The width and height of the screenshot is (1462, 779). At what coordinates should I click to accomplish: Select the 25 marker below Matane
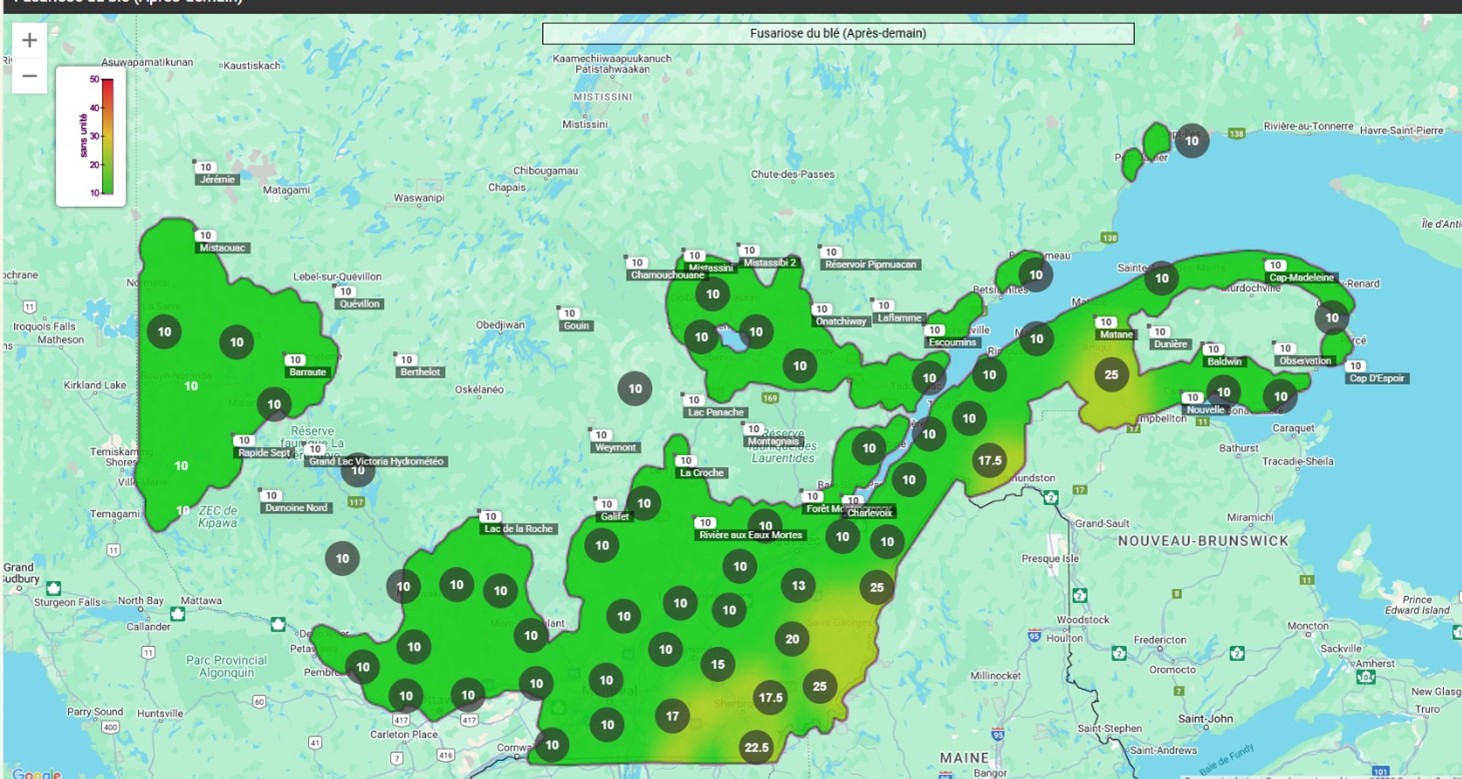point(1111,376)
